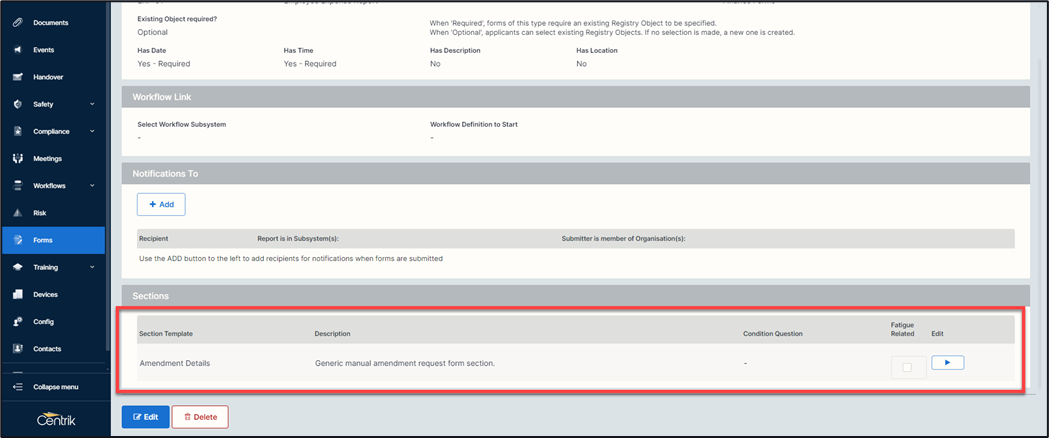Click the Sections header bar

pos(576,296)
